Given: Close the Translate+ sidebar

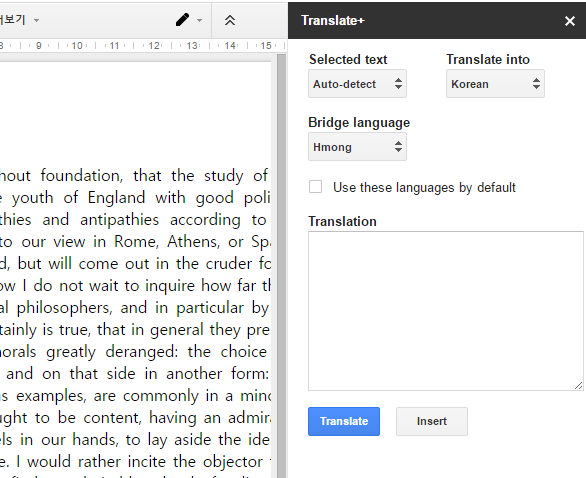Looking at the screenshot, I should tap(570, 21).
